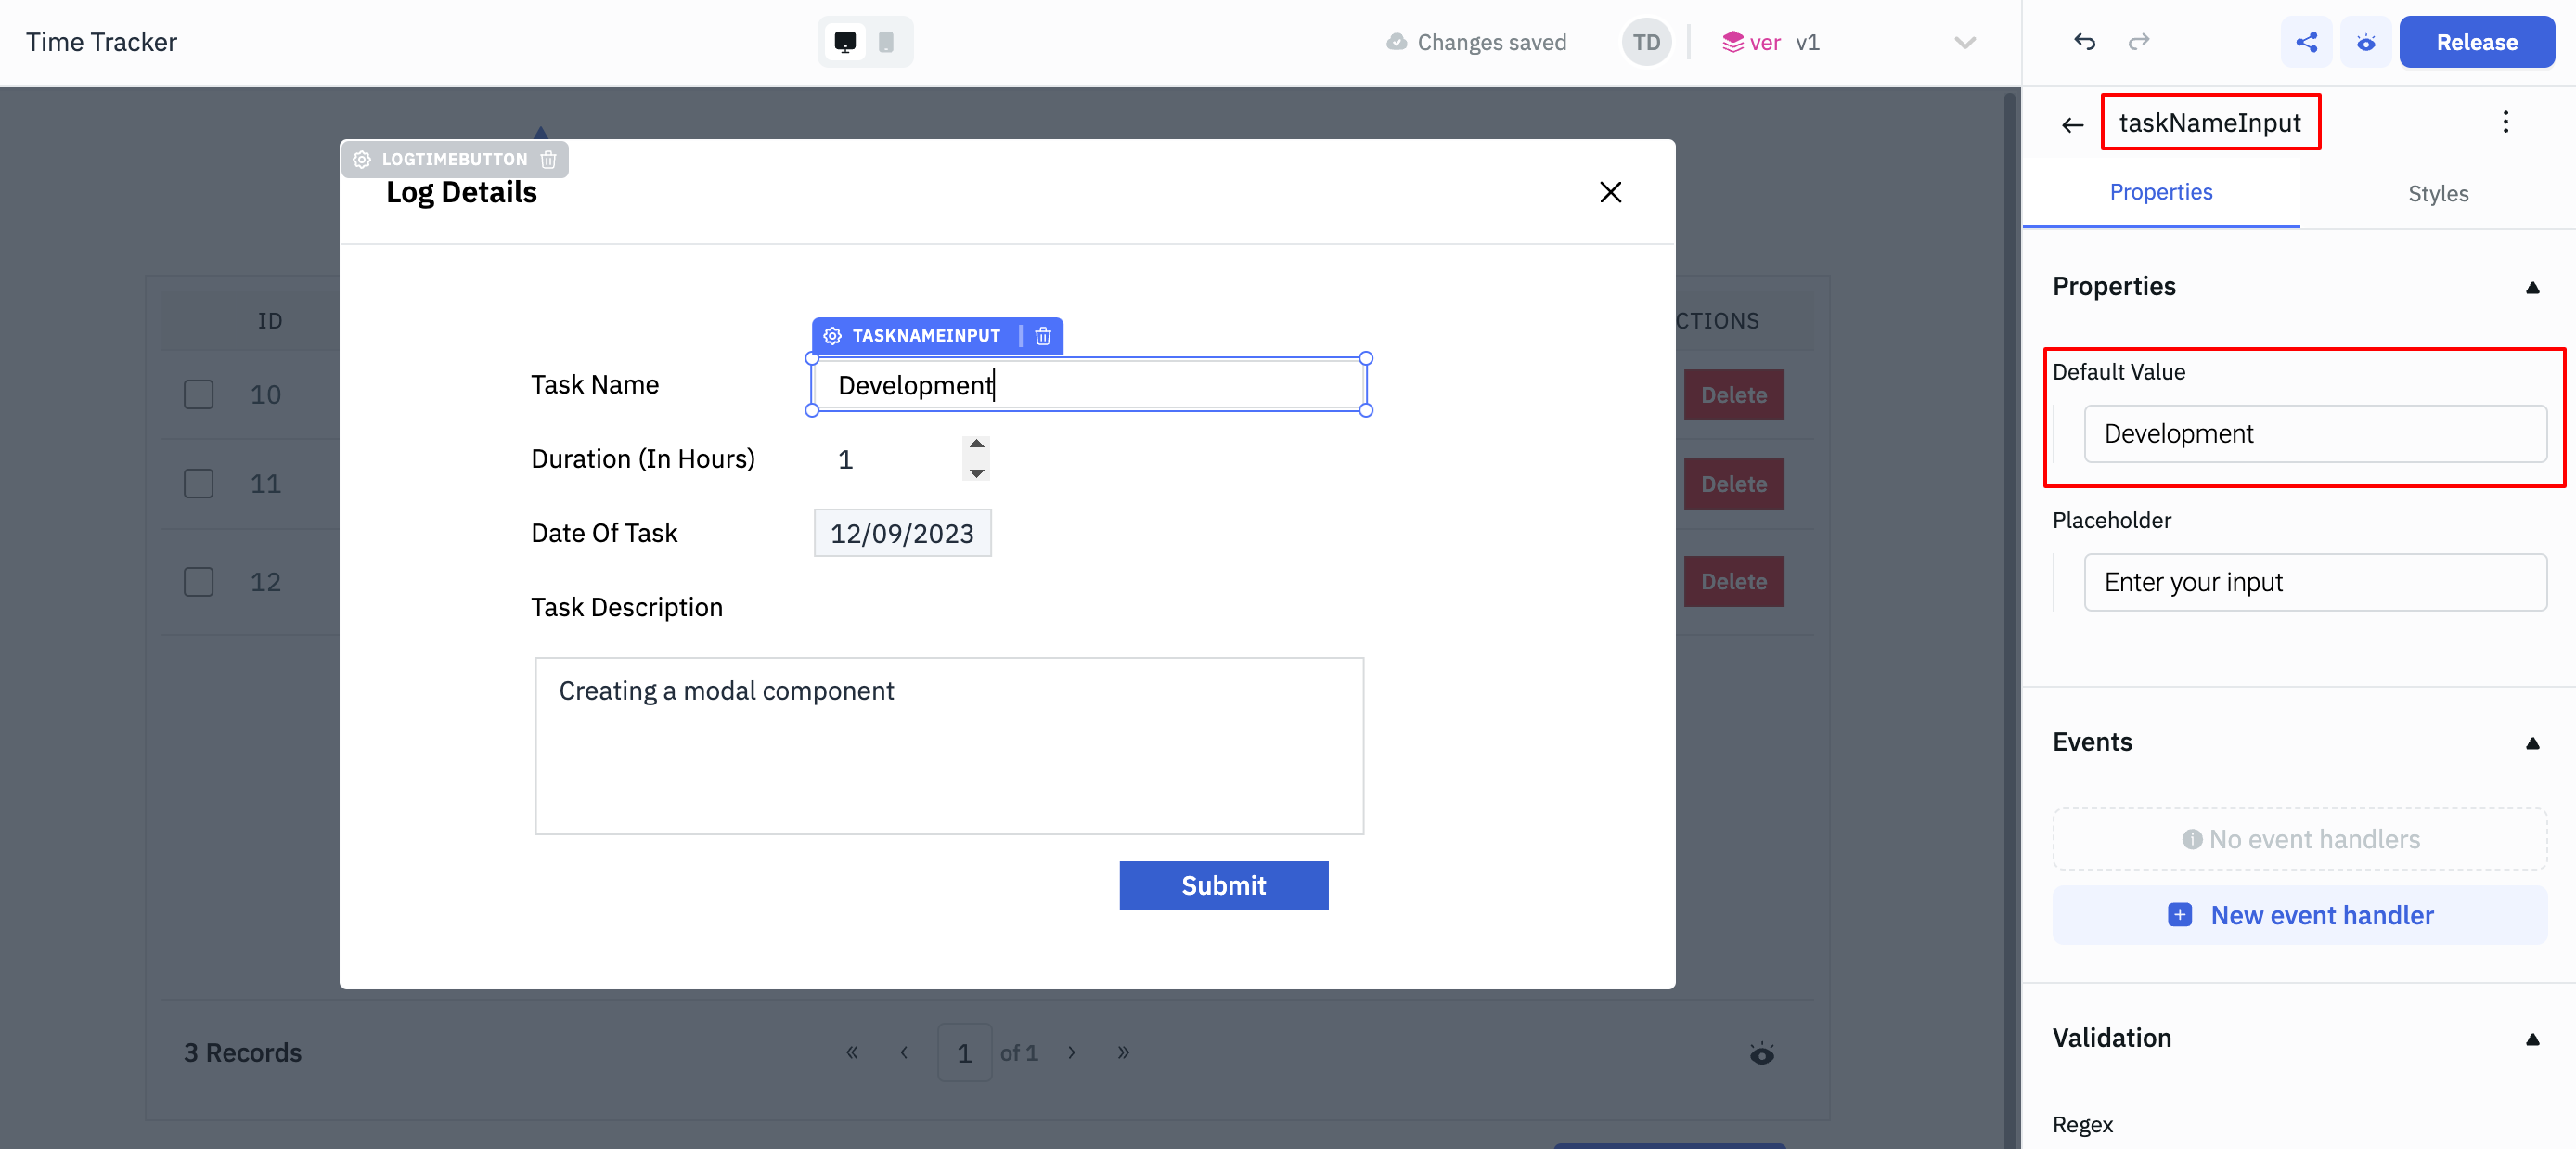Screen dimensions: 2576x1149
Task: Collapse the Events section
Action: 2532,743
